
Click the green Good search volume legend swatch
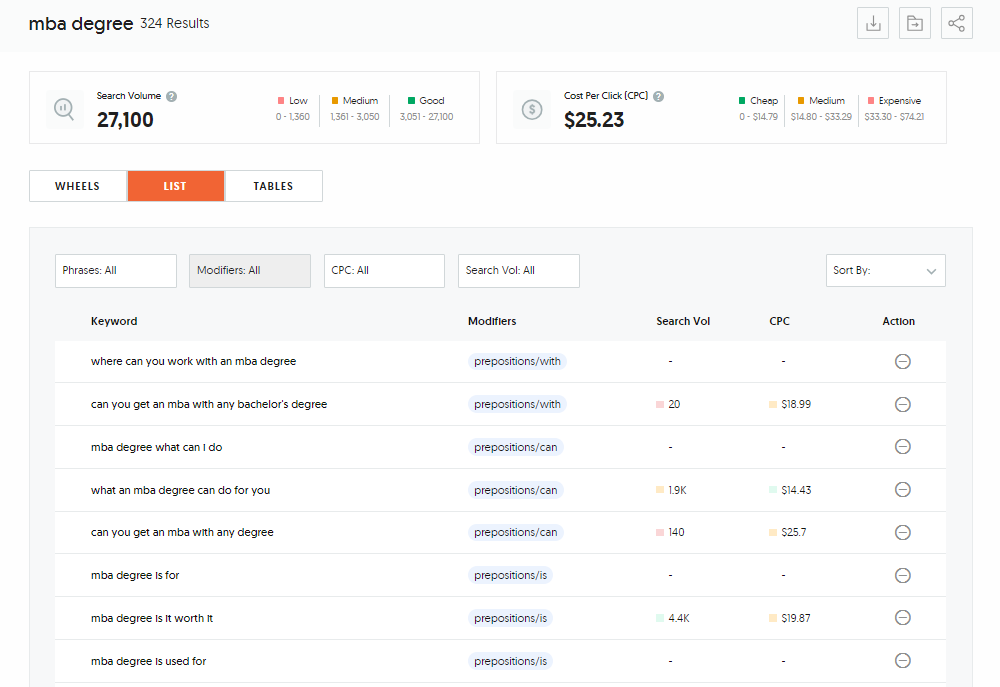coord(411,101)
